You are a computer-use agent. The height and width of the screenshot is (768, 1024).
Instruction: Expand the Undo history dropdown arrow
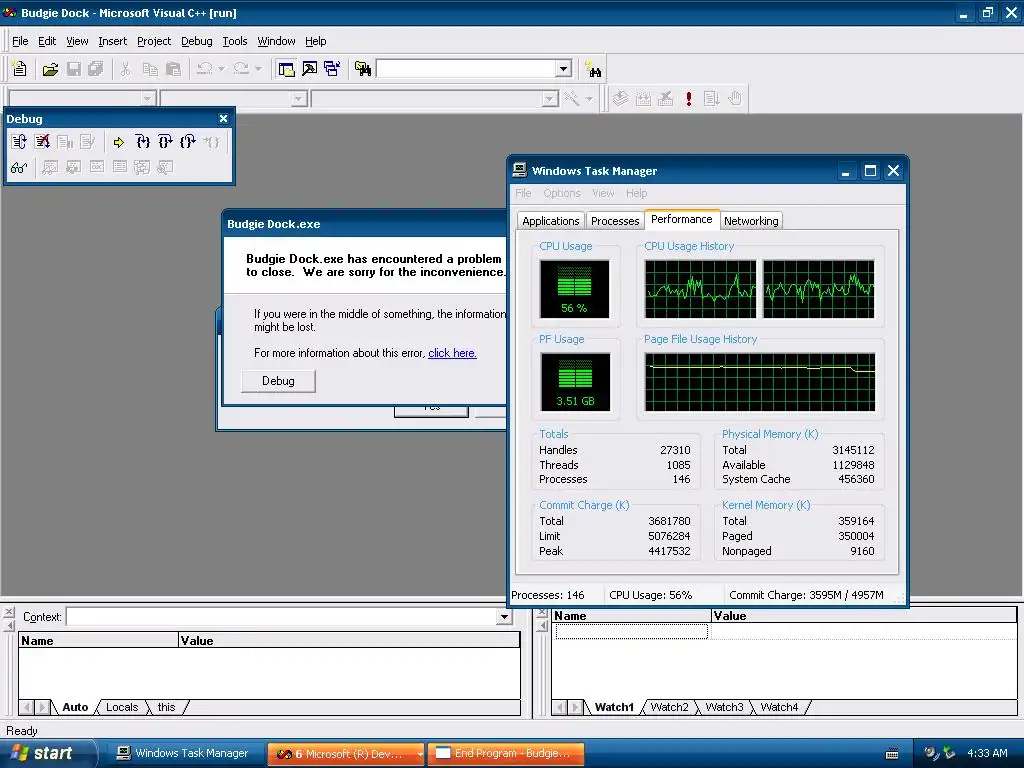pyautogui.click(x=221, y=69)
